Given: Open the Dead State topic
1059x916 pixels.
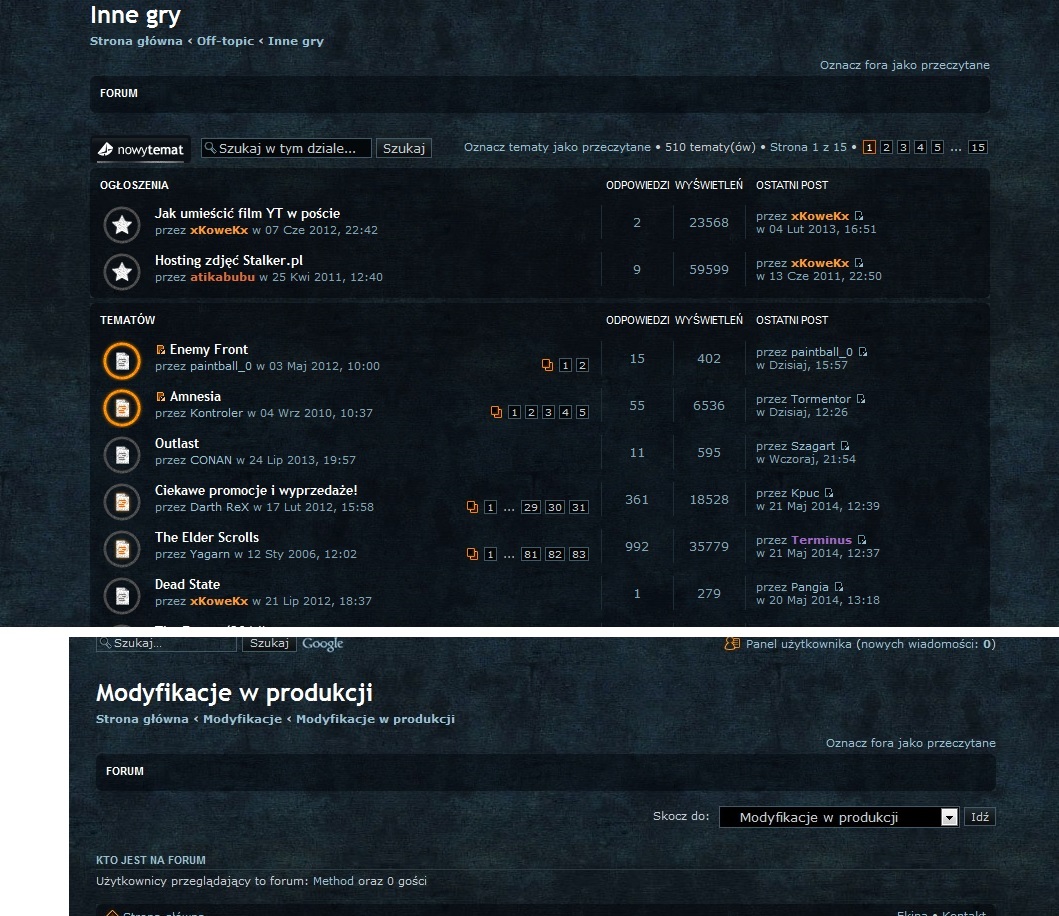Looking at the screenshot, I should [187, 584].
